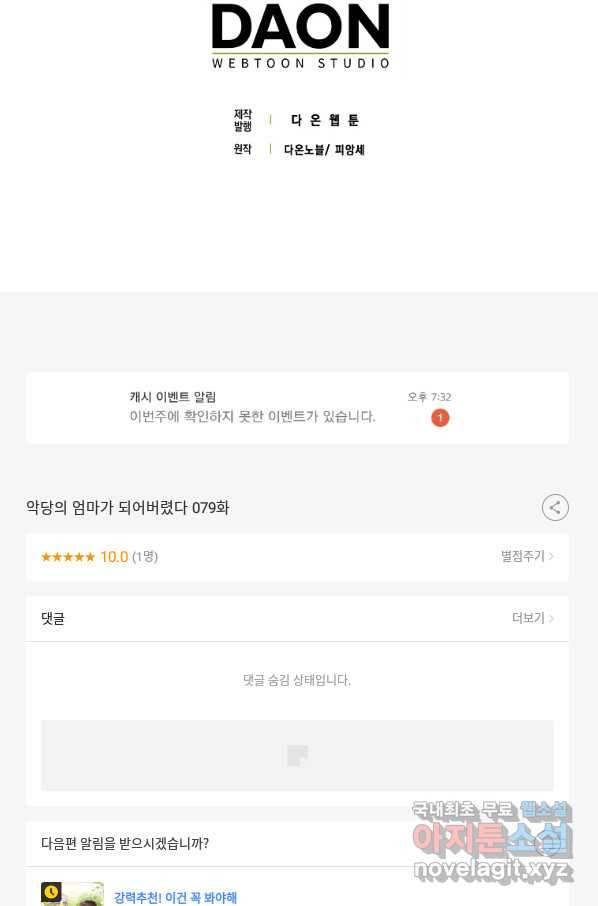Click the orange five-star rating icons
598x906 pixels.
(x=68, y=557)
